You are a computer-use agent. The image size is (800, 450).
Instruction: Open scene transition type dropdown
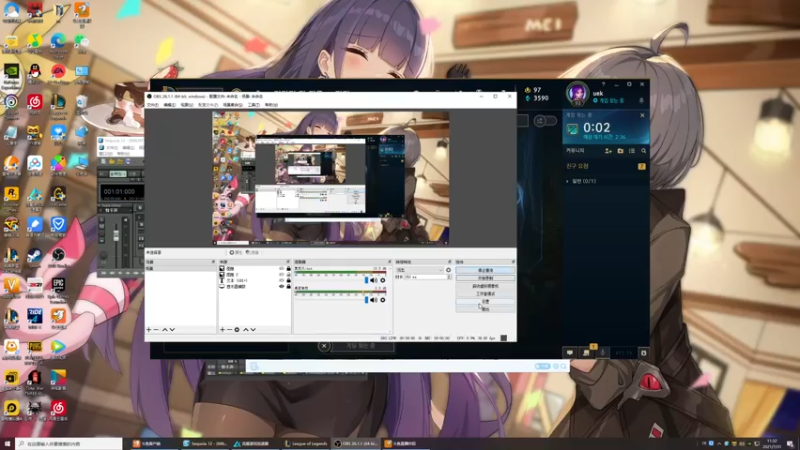coord(419,270)
